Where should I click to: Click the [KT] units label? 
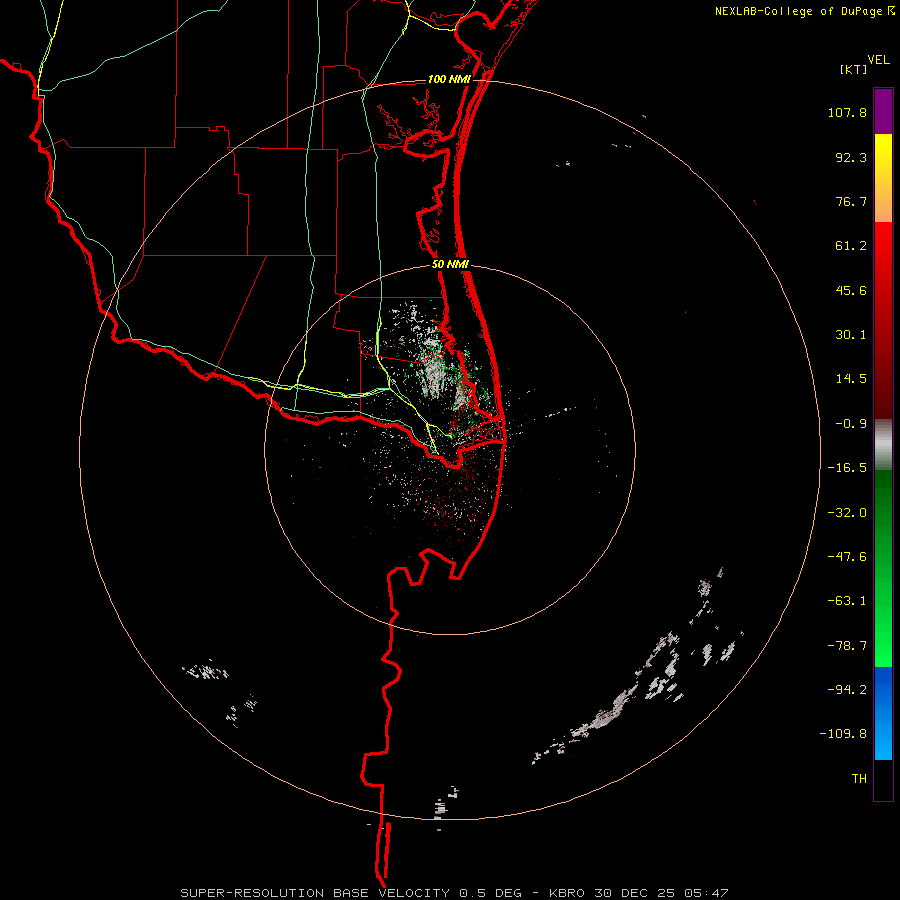tap(853, 69)
